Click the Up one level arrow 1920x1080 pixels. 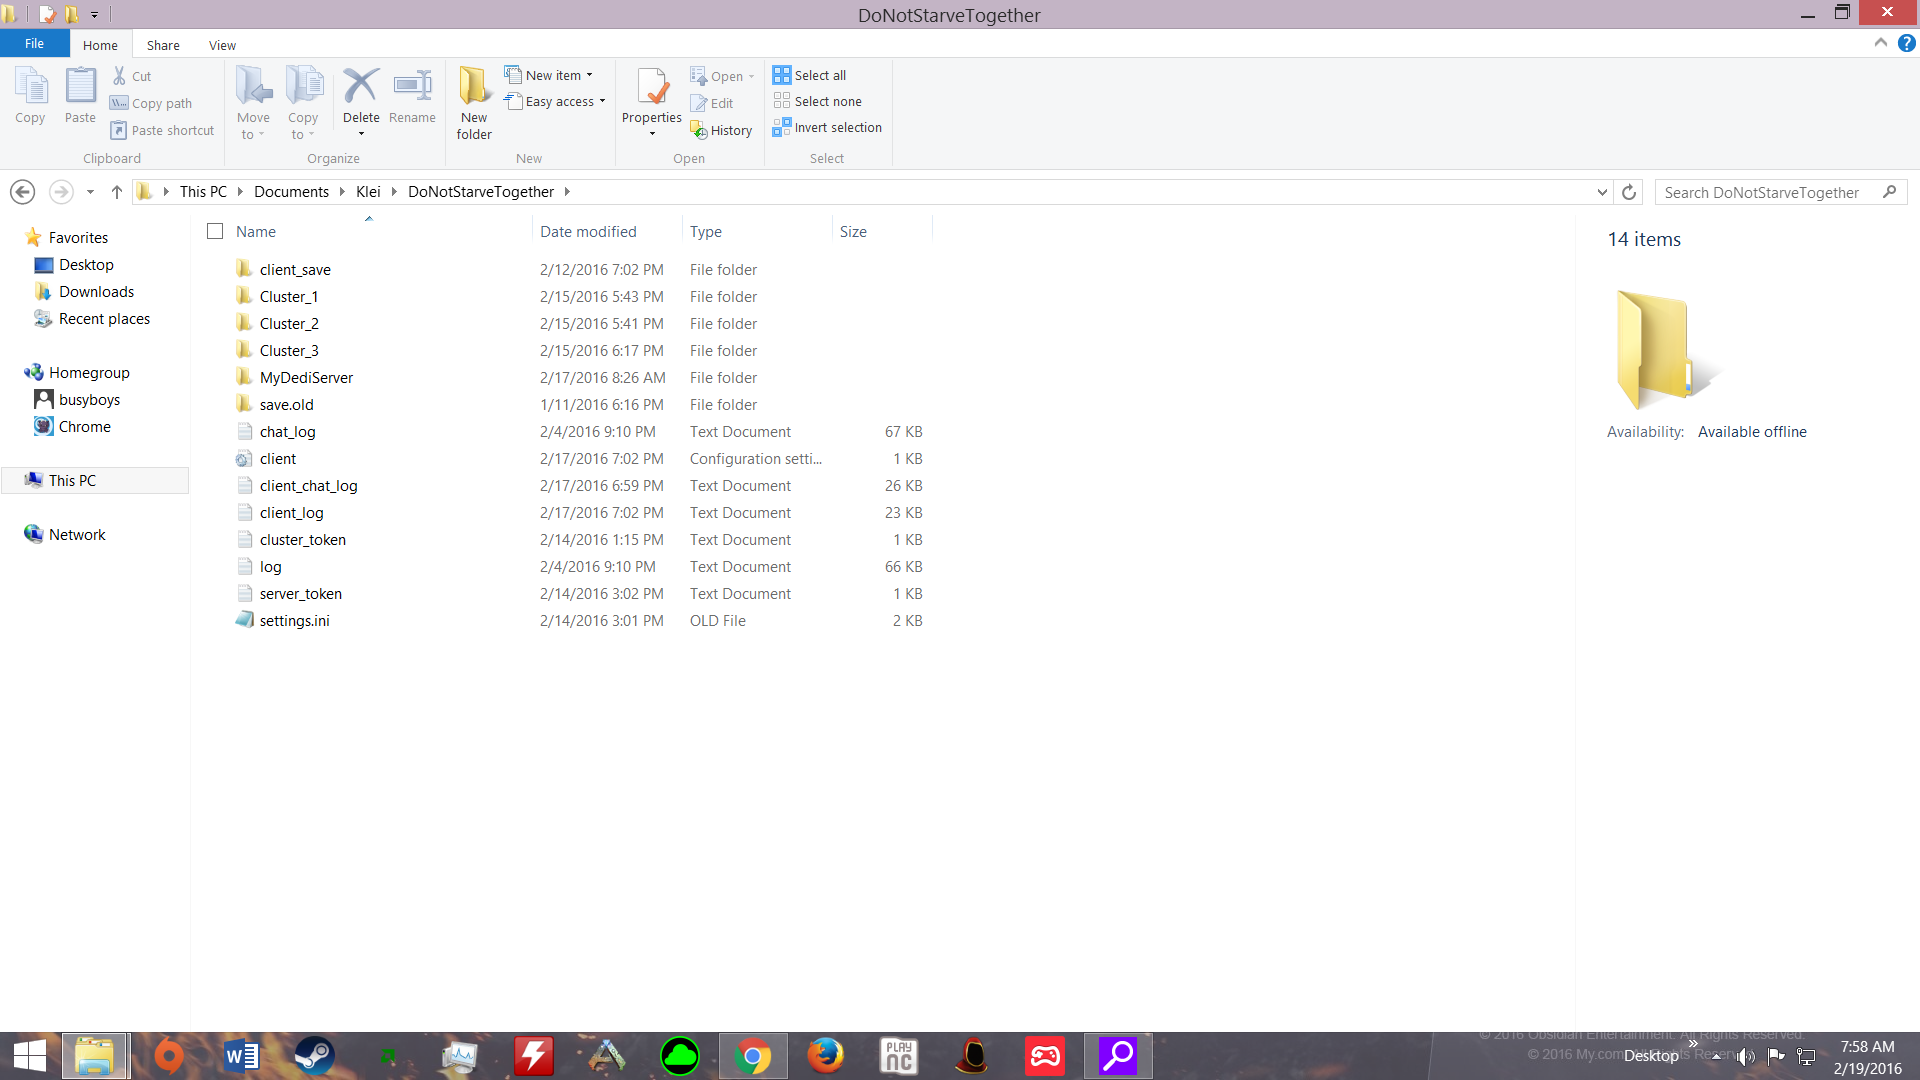point(117,192)
